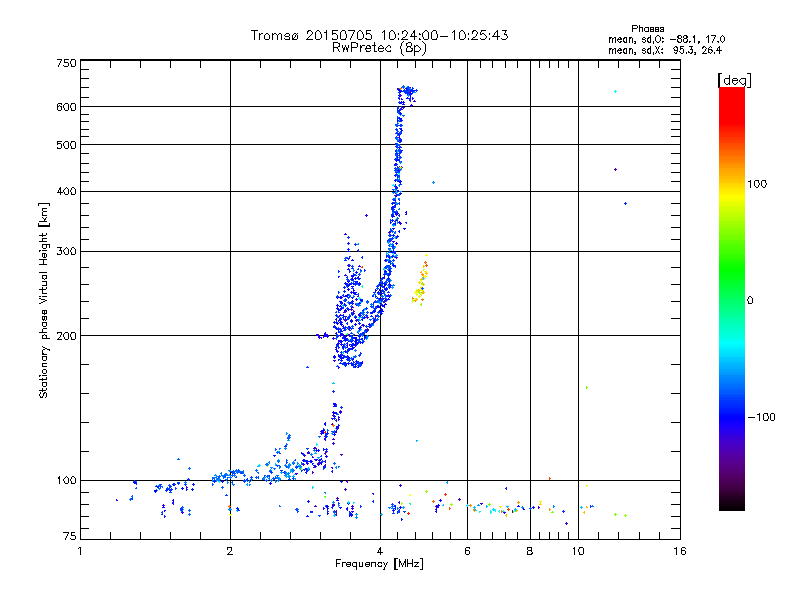This screenshot has width=800, height=600.
Task: Click the 75 height axis tick label
Action: [x=70, y=536]
